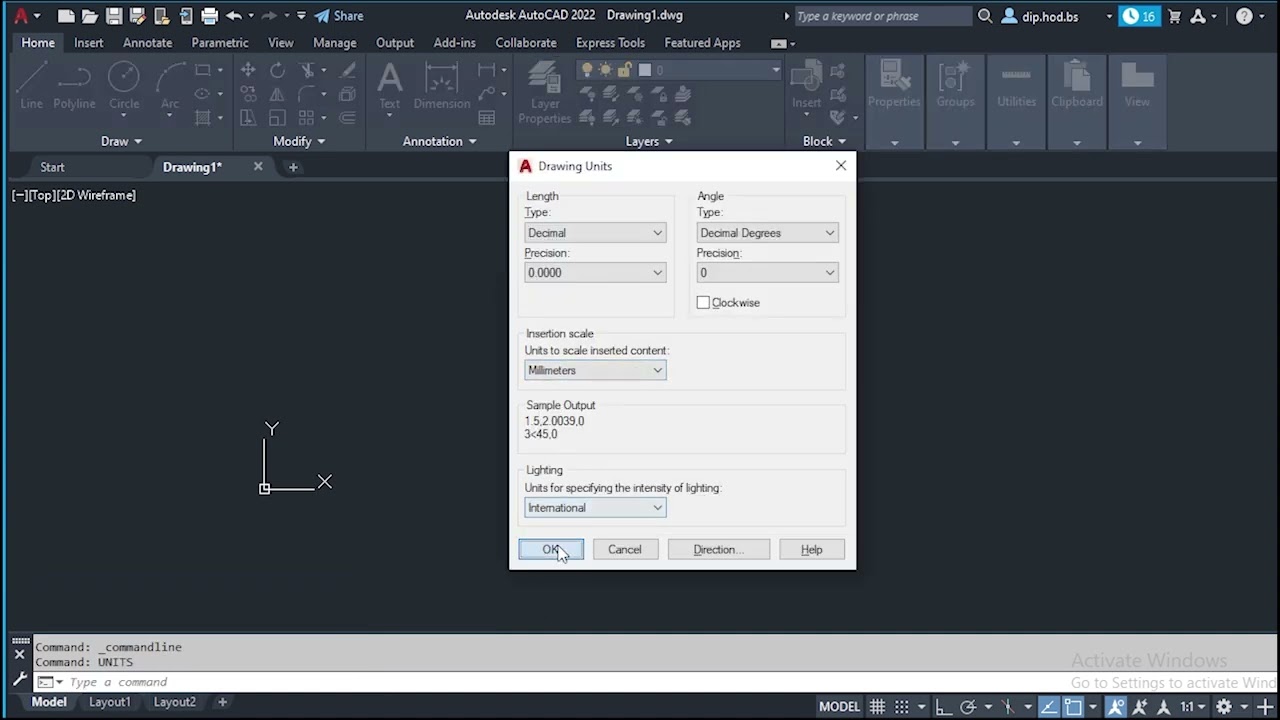Click the New drawing icon in quick access toolbar
The image size is (1280, 720).
pos(66,16)
